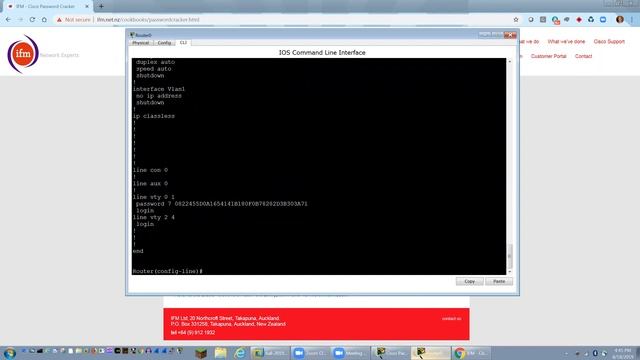This screenshot has width=640, height=360.
Task: Click the 'duplex auto' text
Action: tap(156, 62)
